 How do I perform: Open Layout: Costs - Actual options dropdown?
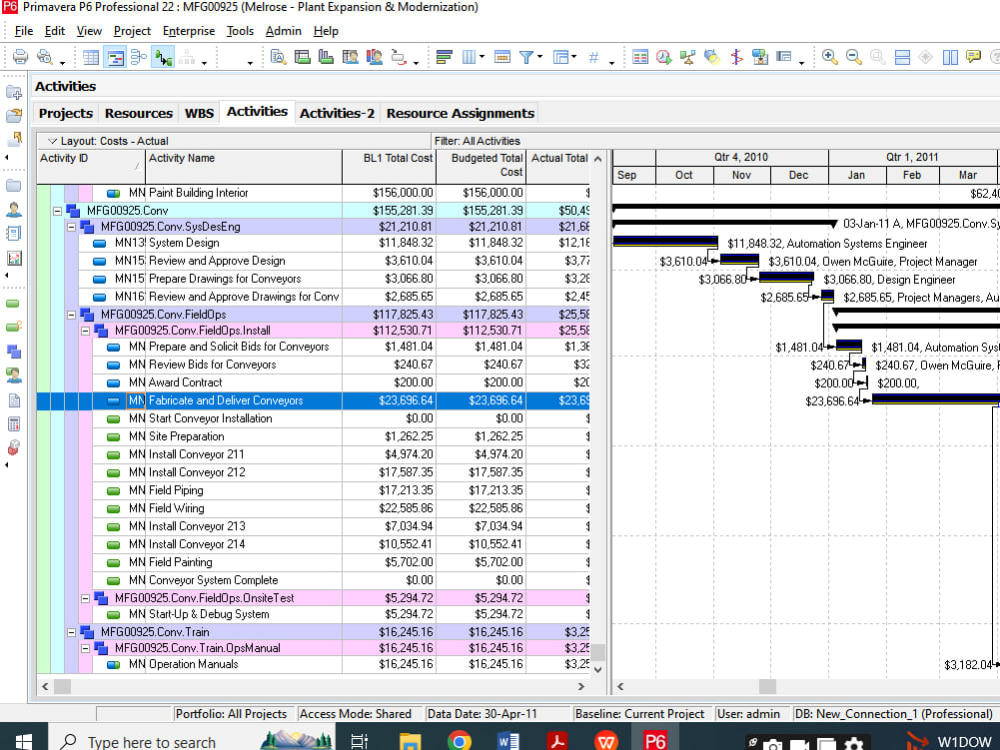click(53, 141)
